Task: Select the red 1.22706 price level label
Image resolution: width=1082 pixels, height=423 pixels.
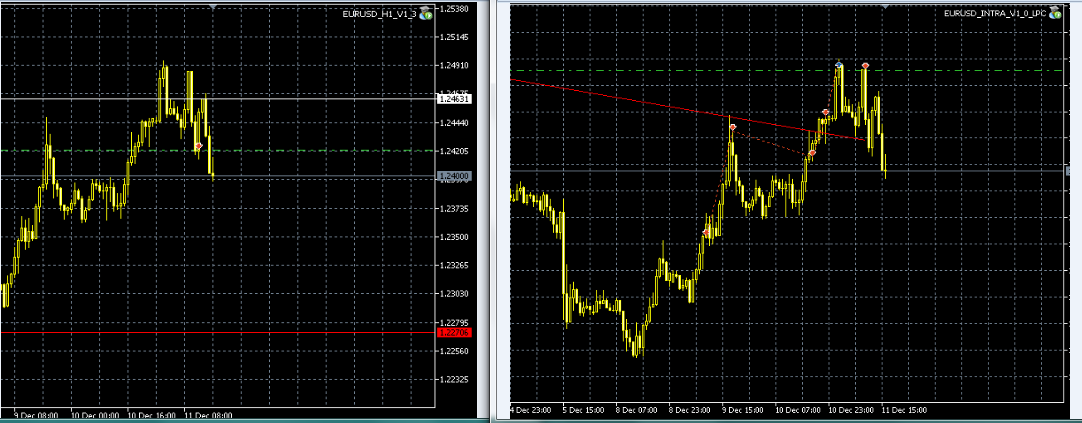Action: 454,333
